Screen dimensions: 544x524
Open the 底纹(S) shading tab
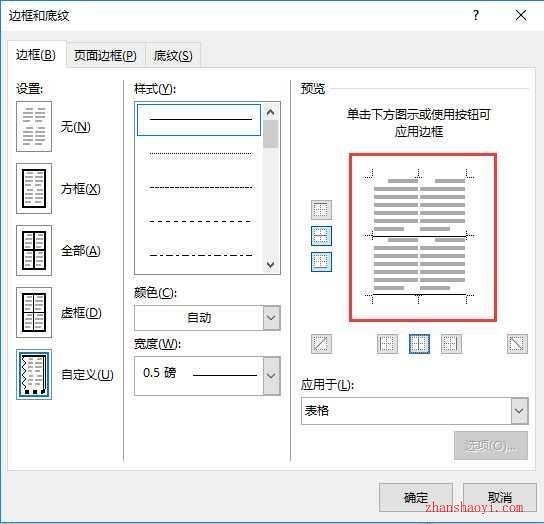coord(173,56)
